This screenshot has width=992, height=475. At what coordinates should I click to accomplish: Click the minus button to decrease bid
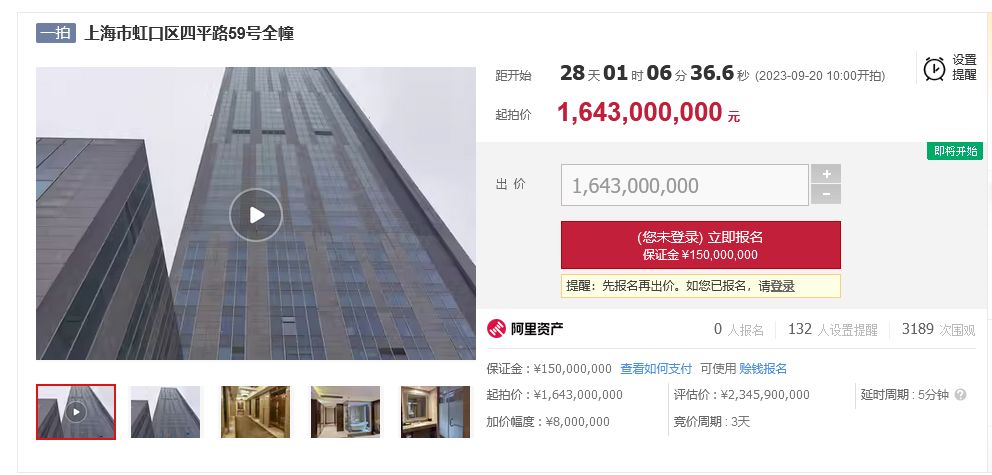pyautogui.click(x=826, y=195)
